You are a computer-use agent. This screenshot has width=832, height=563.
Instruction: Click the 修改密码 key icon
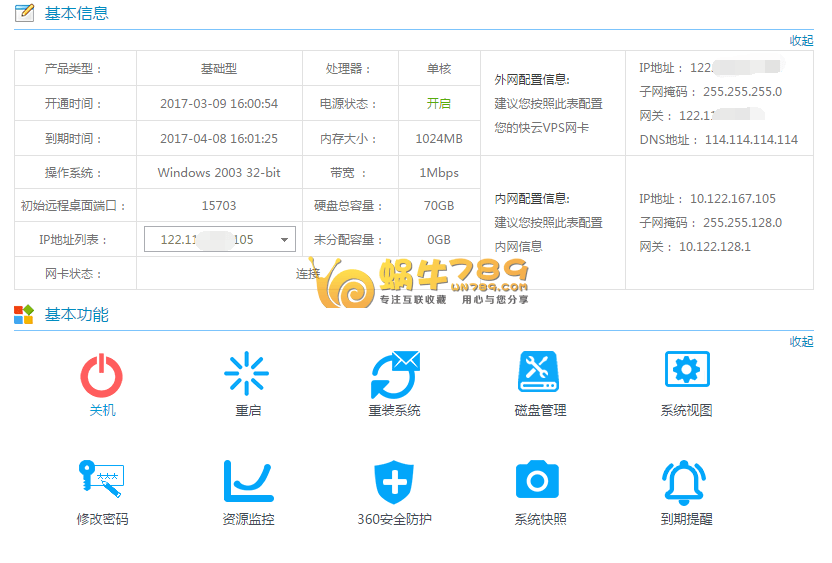pos(101,481)
